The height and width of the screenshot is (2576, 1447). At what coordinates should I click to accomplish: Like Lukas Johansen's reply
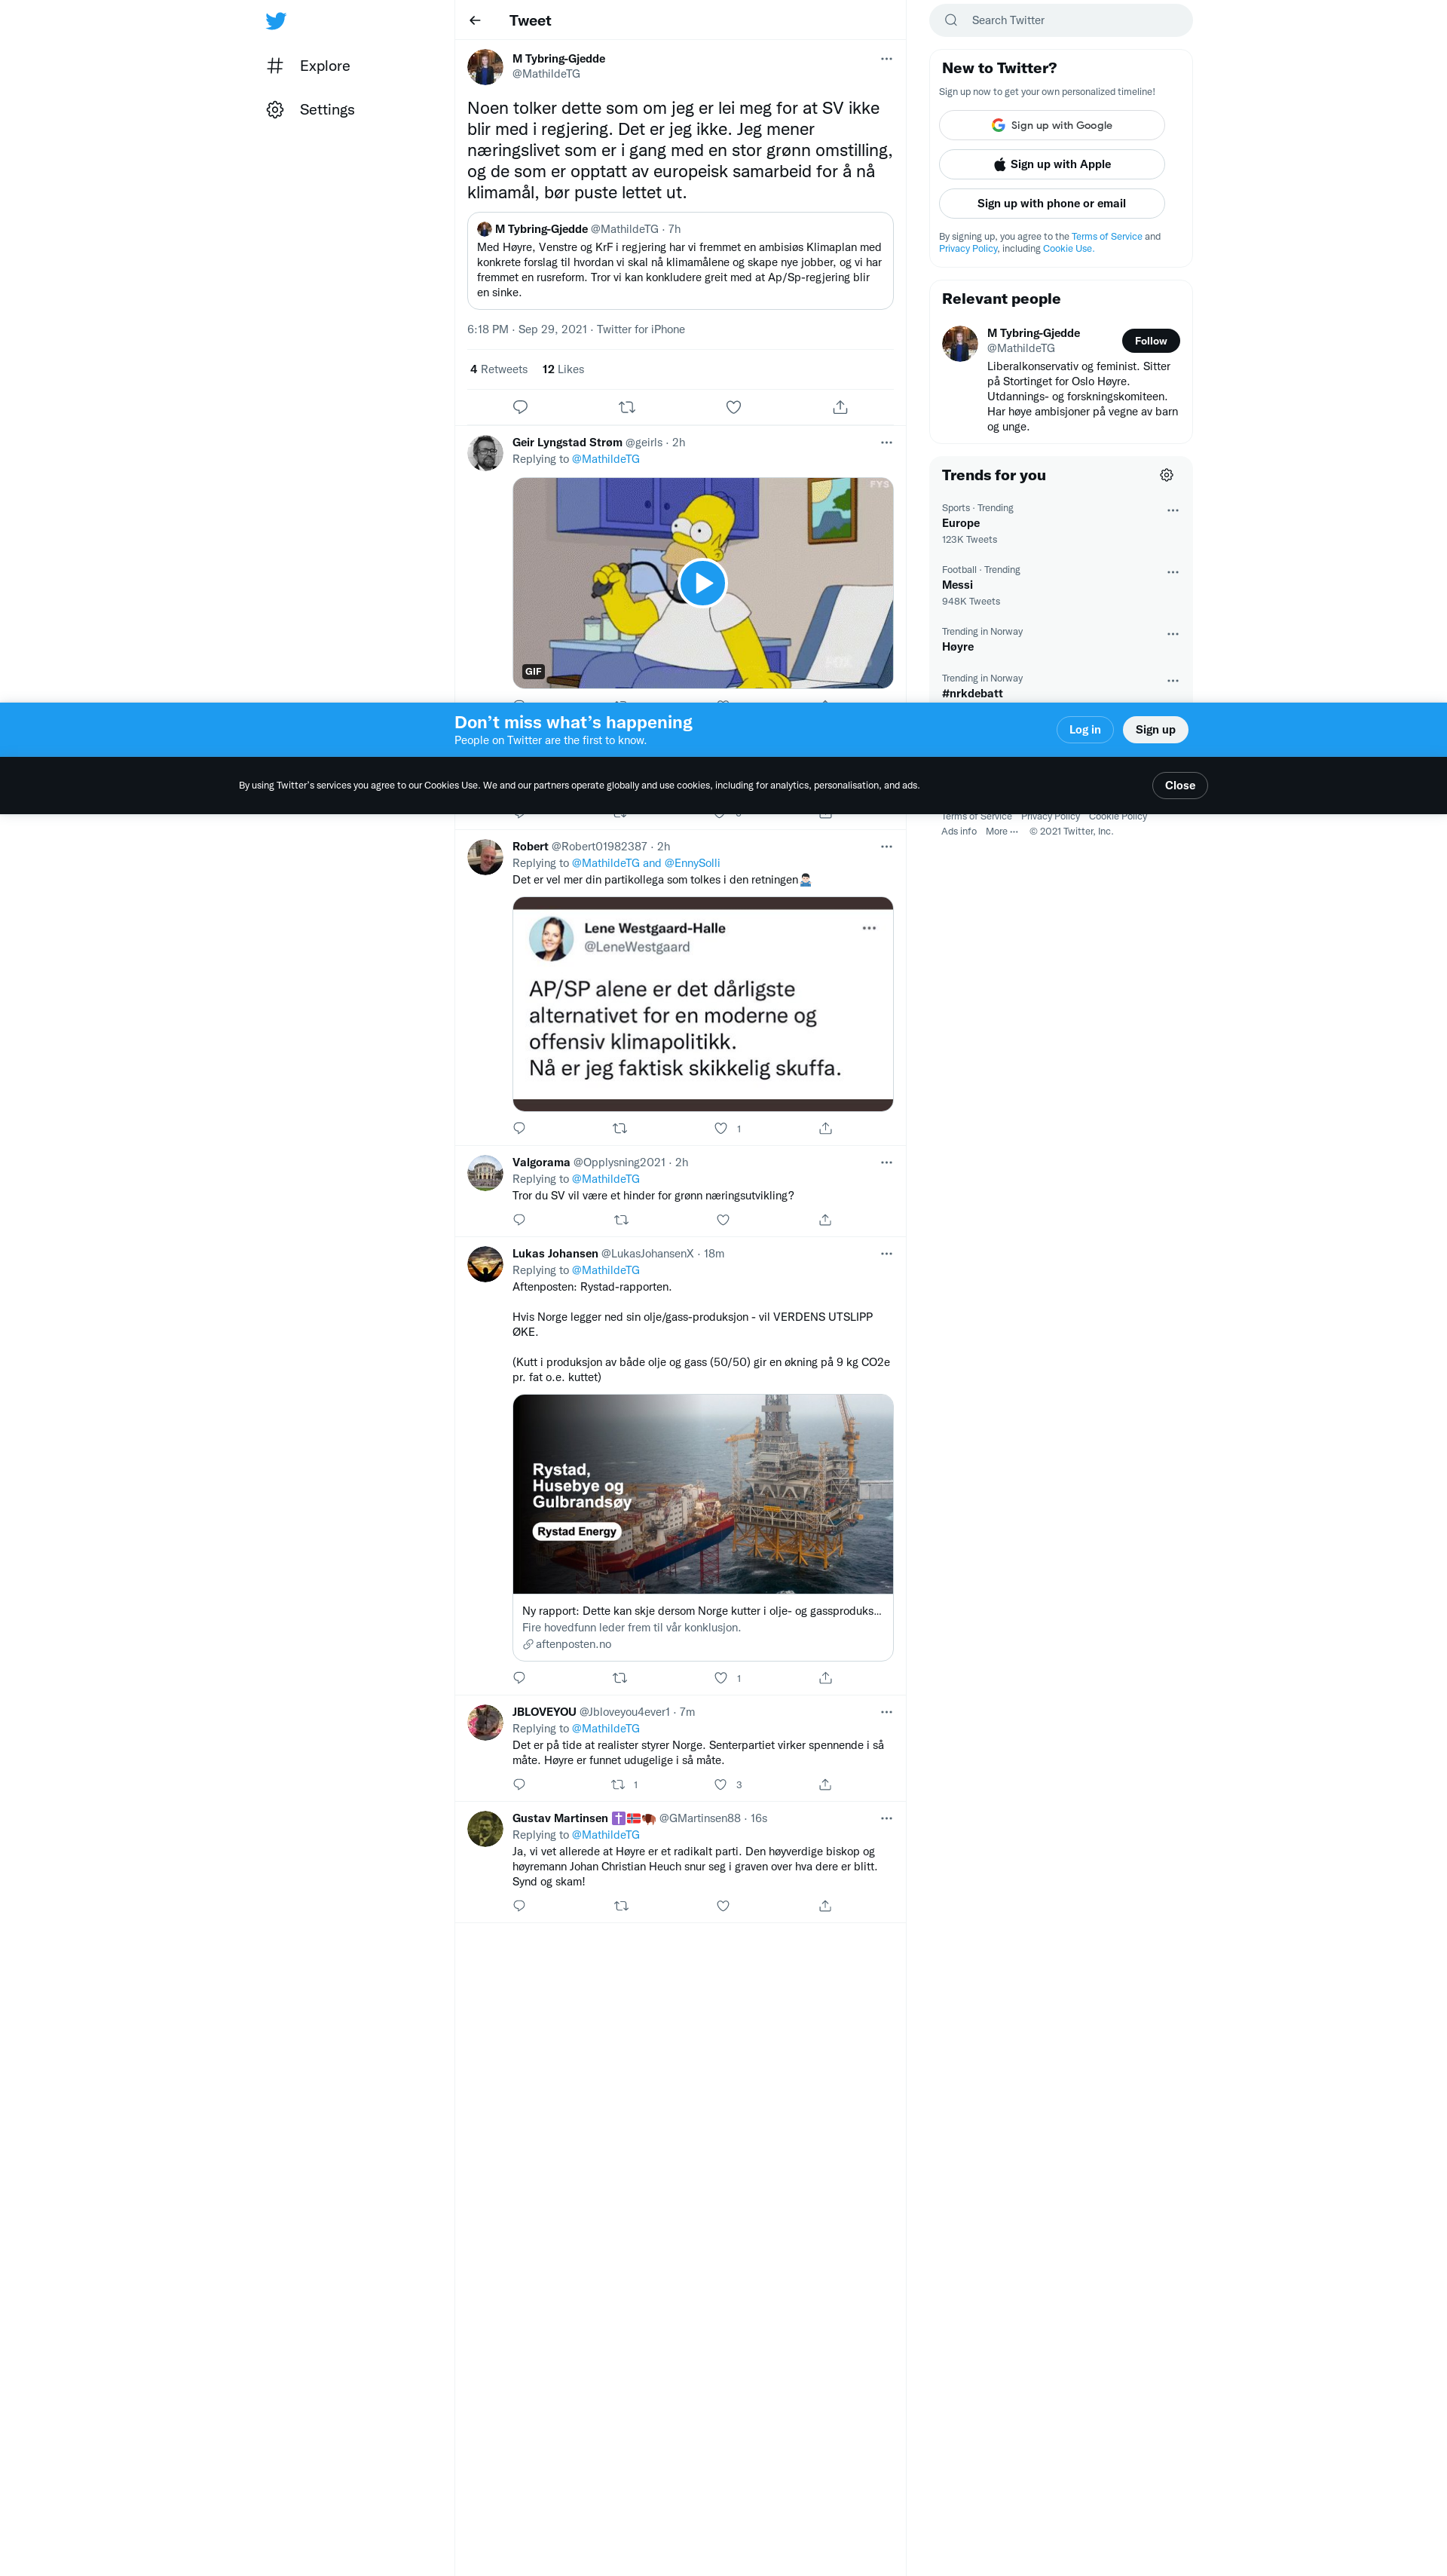pyautogui.click(x=721, y=1678)
